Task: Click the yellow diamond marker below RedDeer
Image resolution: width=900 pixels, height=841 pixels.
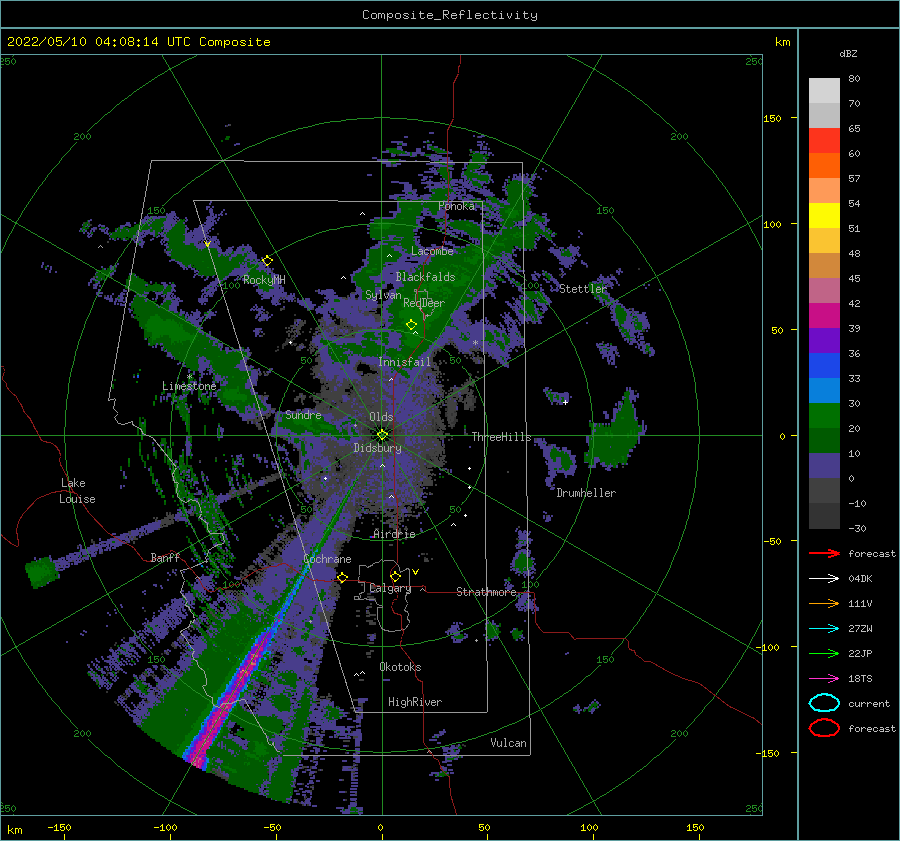Action: pos(411,325)
